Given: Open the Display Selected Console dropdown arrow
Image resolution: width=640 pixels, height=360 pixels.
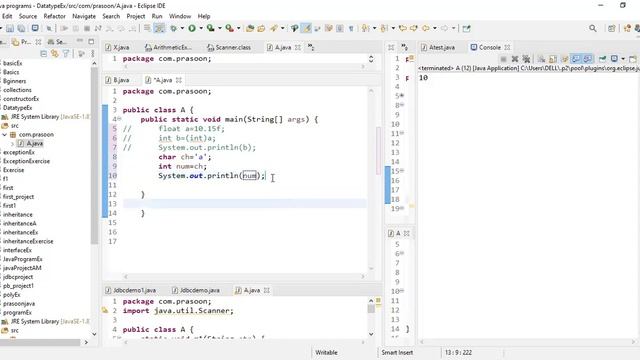Looking at the screenshot, I should [x=623, y=59].
